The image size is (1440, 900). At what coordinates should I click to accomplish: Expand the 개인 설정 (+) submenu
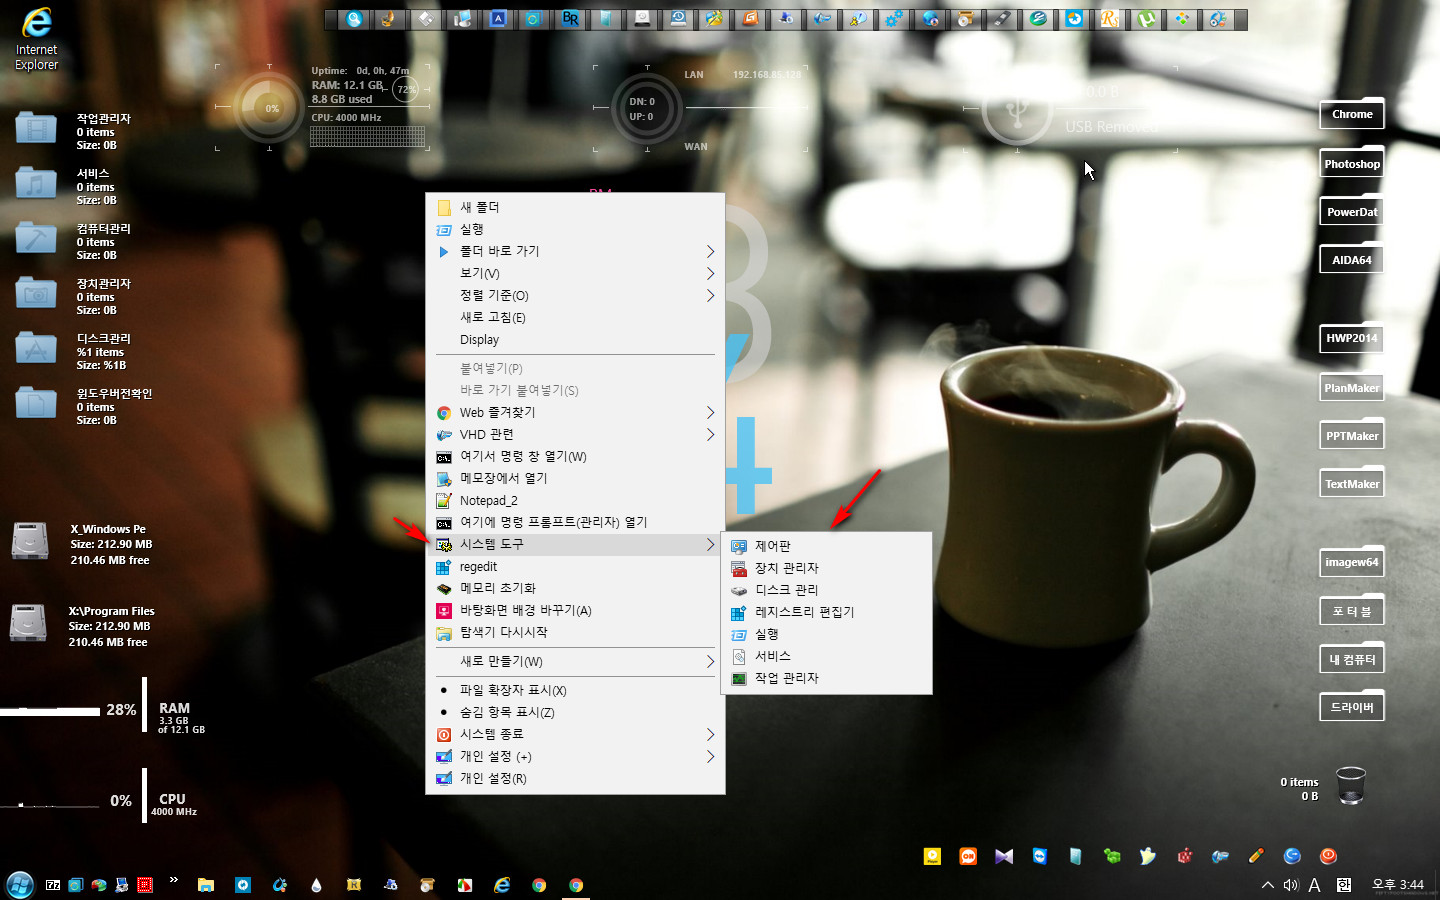pyautogui.click(x=575, y=756)
